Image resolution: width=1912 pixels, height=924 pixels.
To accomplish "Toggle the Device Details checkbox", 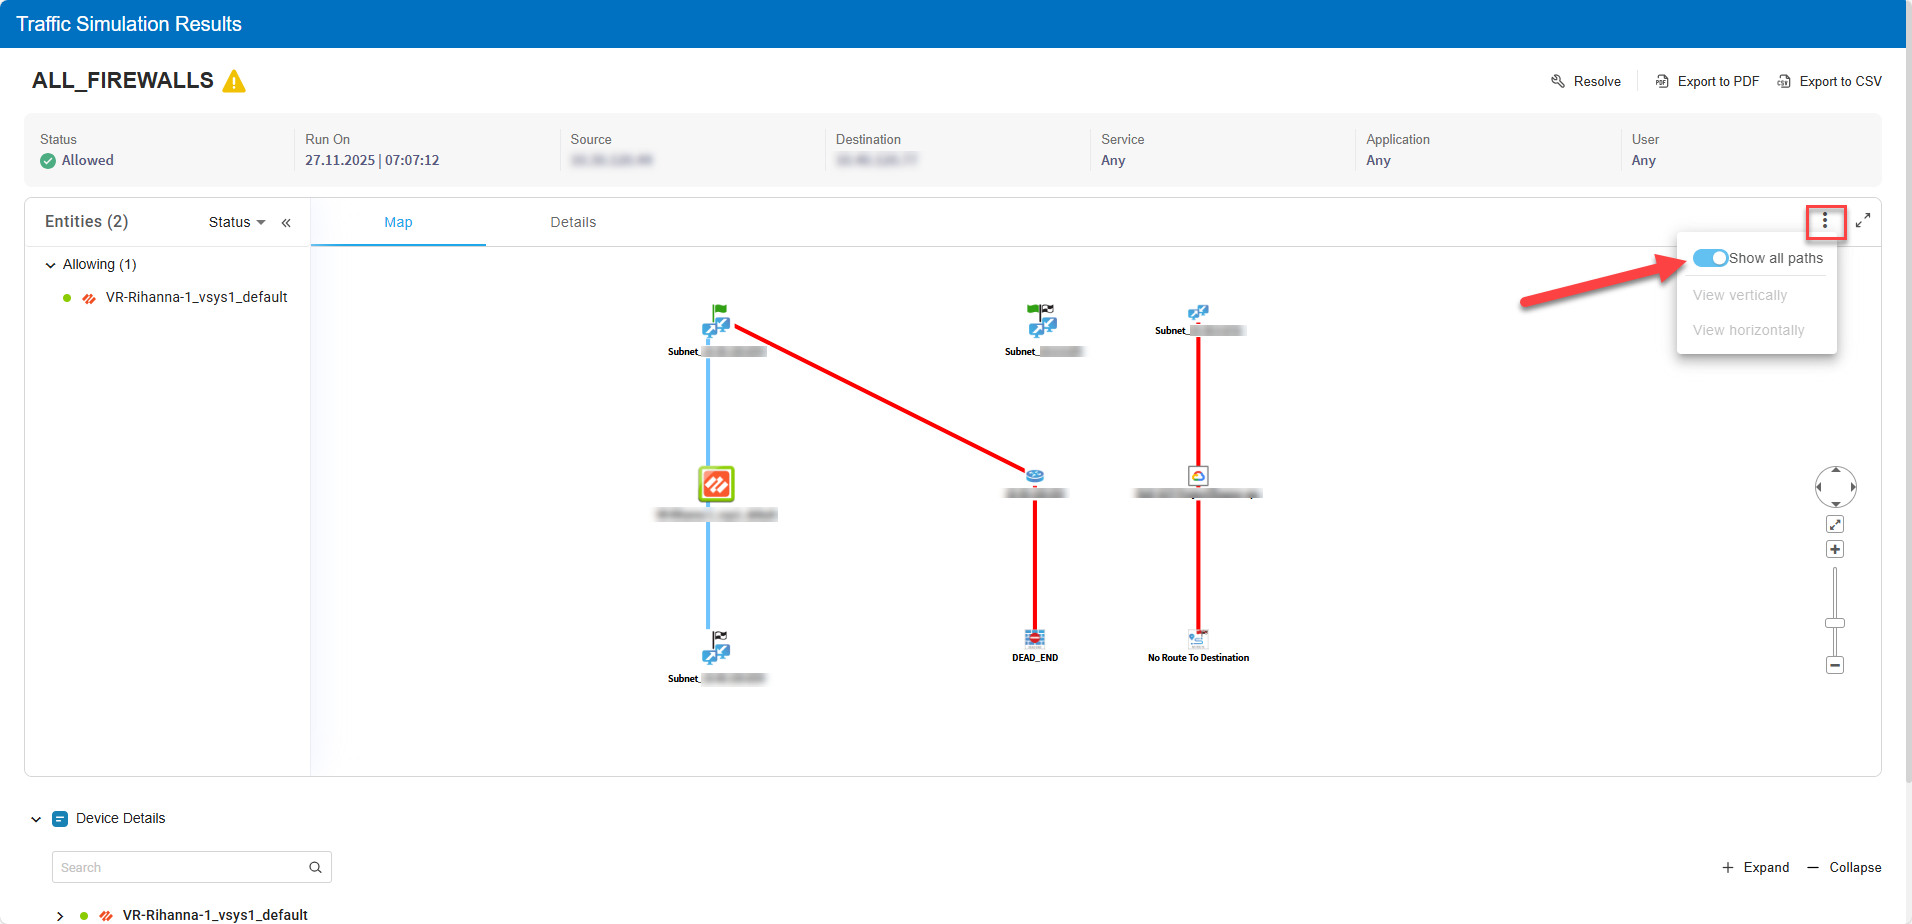I will pyautogui.click(x=60, y=819).
